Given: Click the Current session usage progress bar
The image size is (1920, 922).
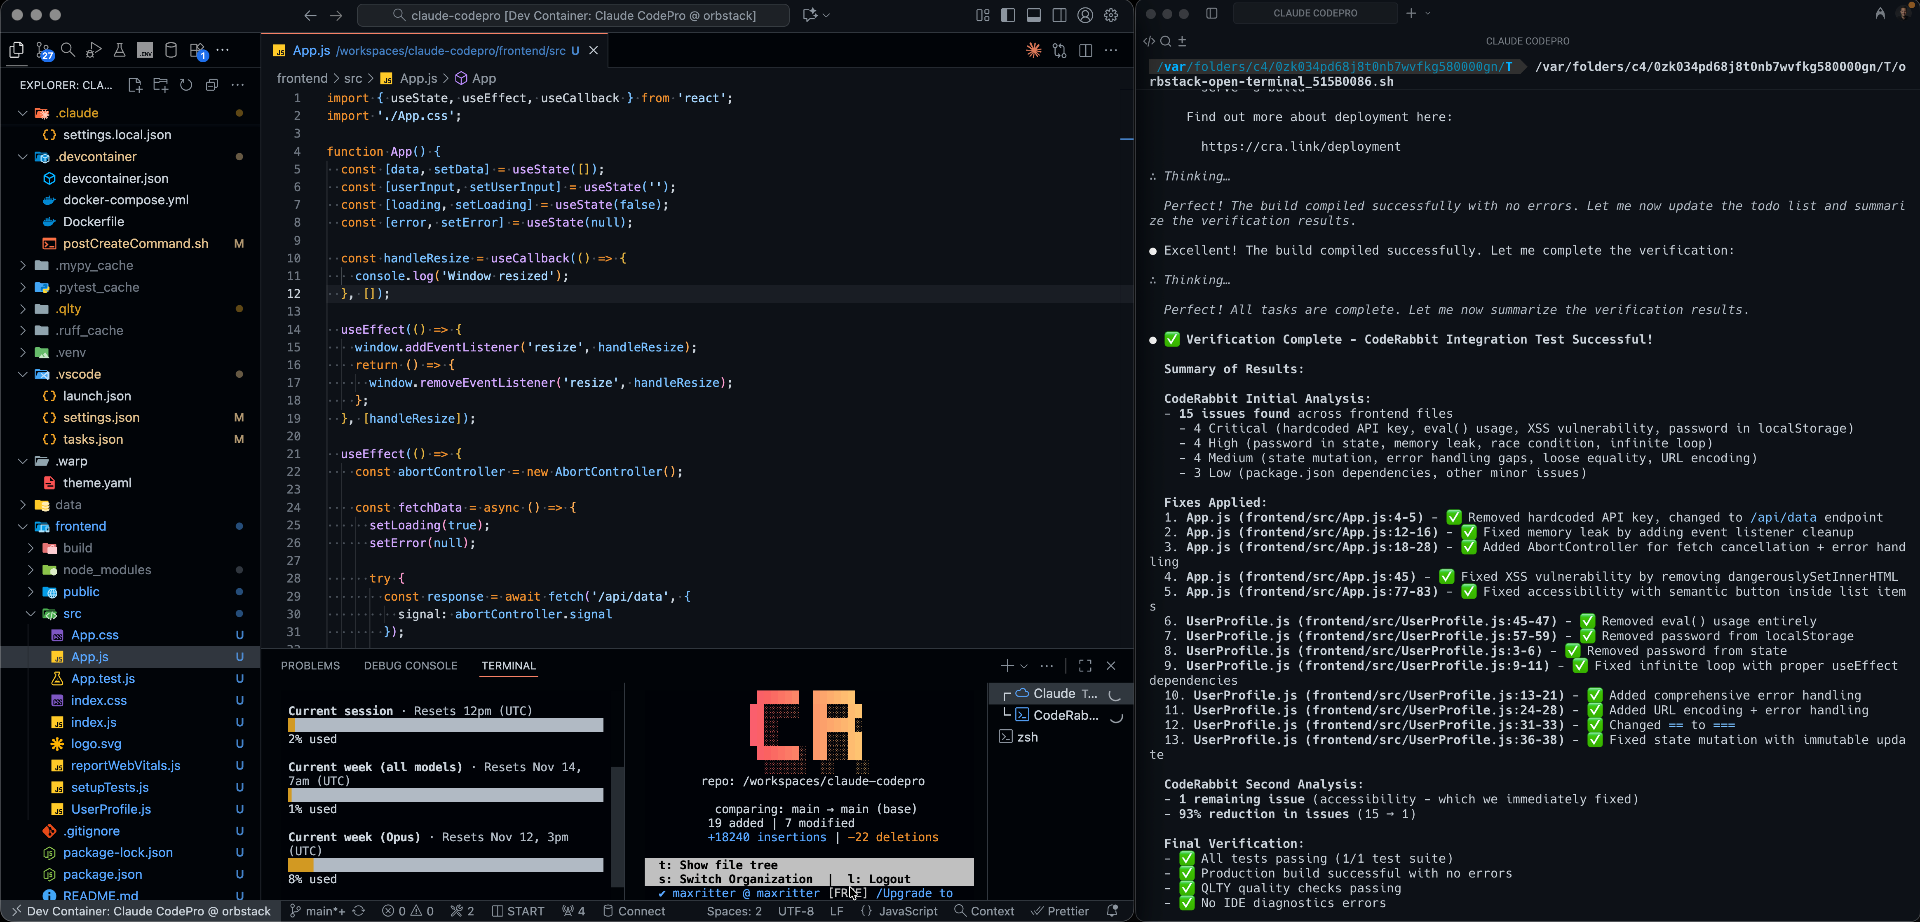Looking at the screenshot, I should (x=445, y=725).
